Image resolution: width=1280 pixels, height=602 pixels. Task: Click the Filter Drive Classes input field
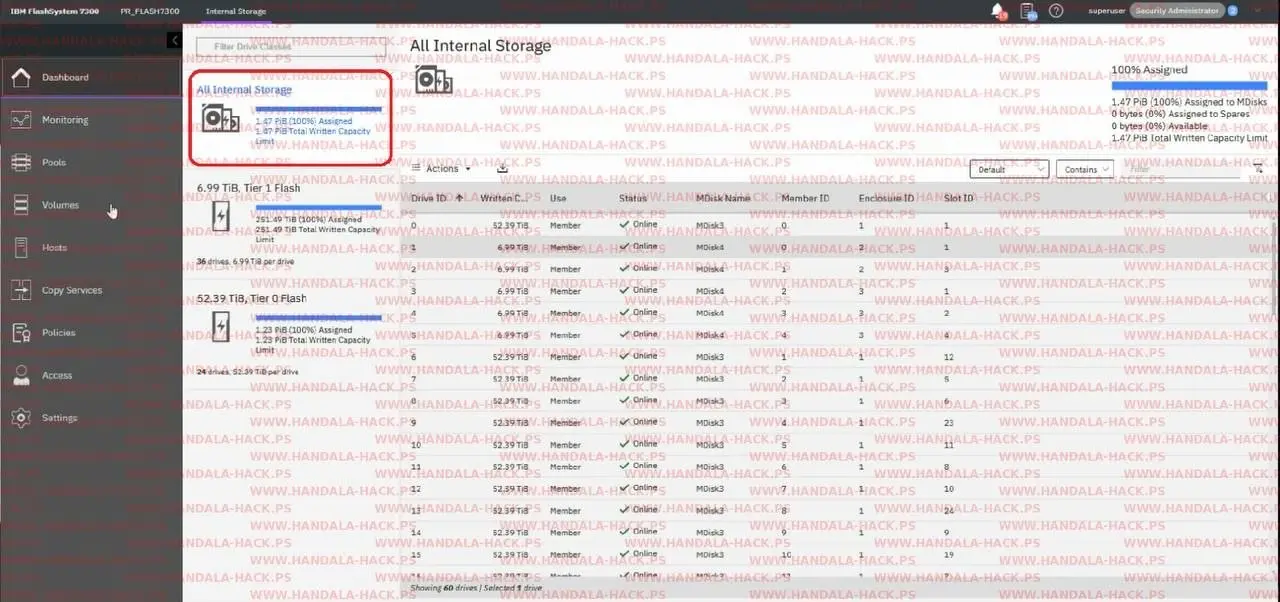tap(290, 47)
